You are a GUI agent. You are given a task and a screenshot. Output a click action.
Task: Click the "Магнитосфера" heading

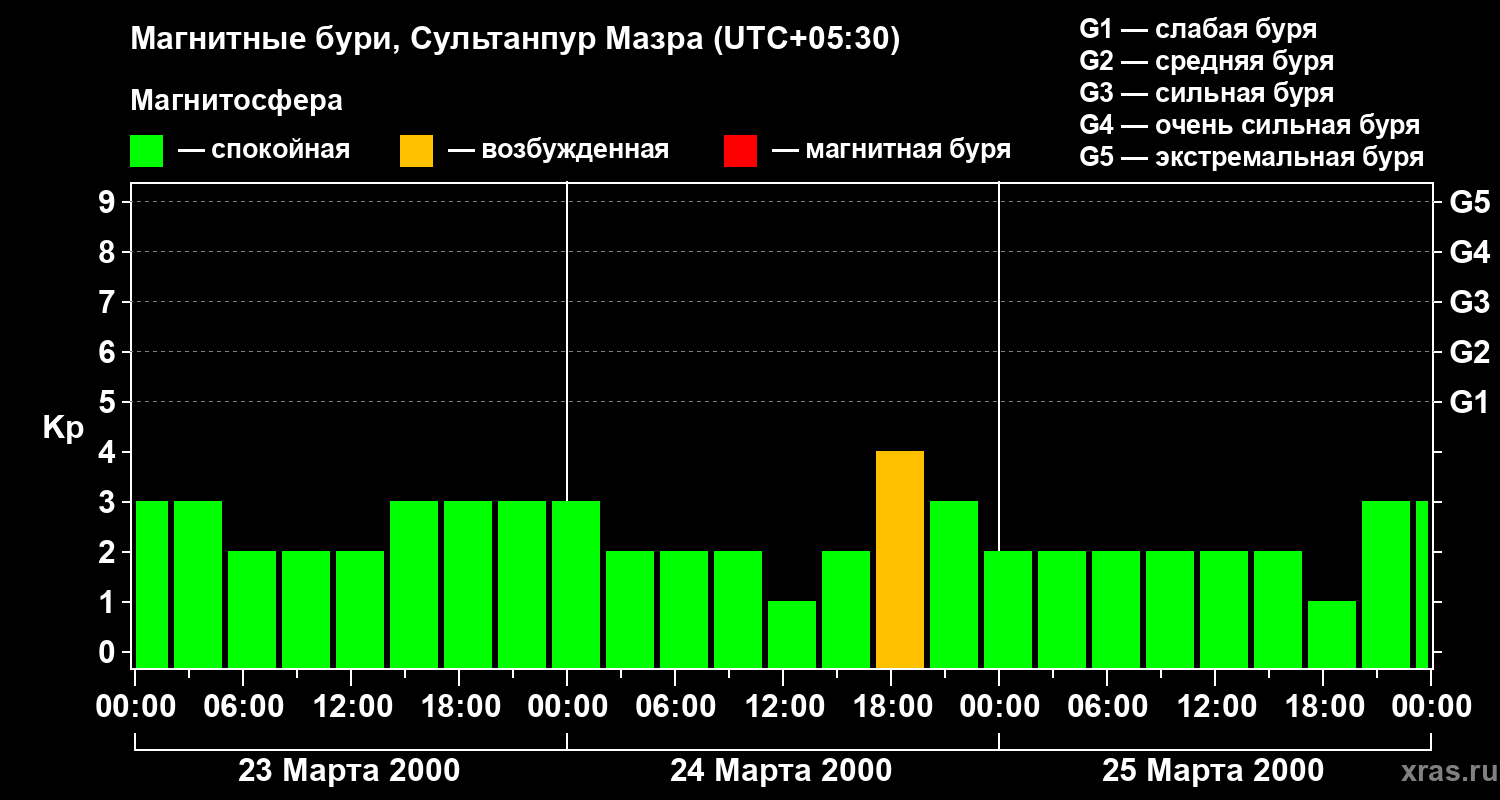[237, 101]
